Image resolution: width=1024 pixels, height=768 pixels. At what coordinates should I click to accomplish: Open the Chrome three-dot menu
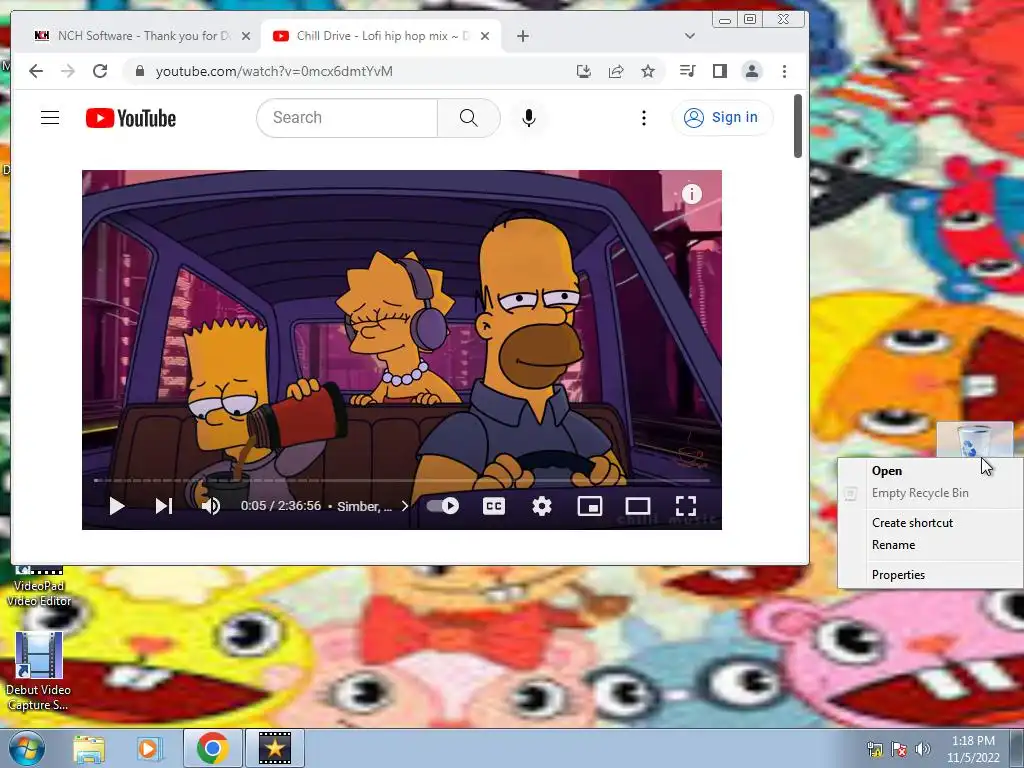[784, 71]
